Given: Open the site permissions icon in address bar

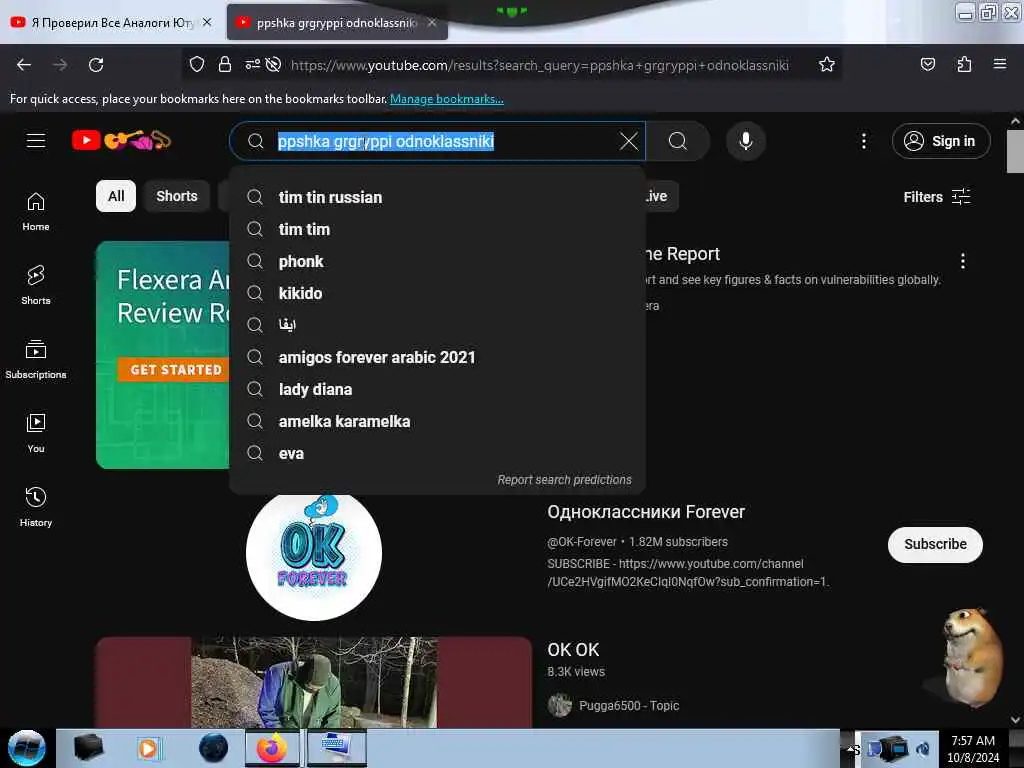Looking at the screenshot, I should click(x=252, y=64).
